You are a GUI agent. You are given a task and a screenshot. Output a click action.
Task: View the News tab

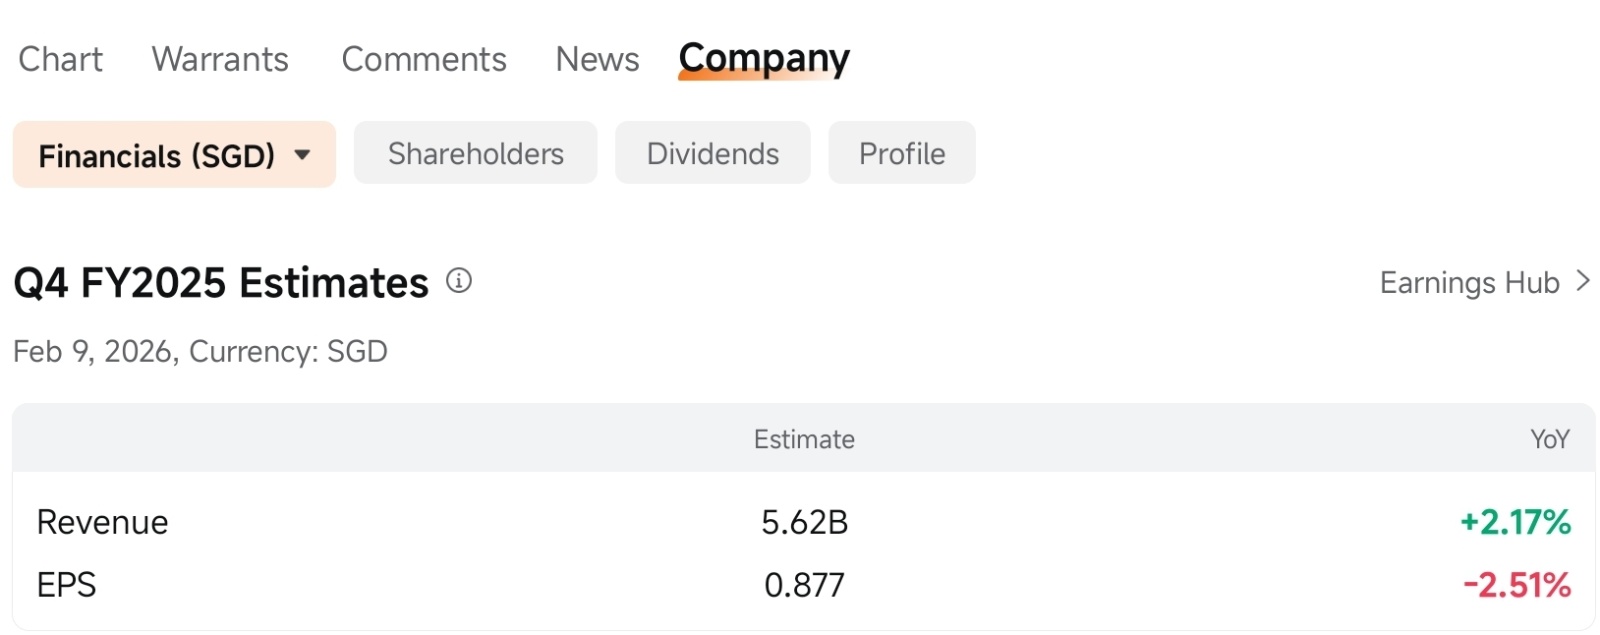coord(597,59)
